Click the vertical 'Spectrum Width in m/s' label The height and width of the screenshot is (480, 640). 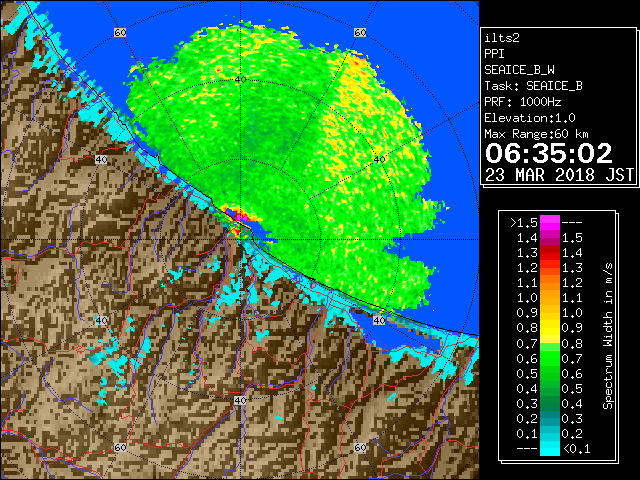pyautogui.click(x=608, y=336)
